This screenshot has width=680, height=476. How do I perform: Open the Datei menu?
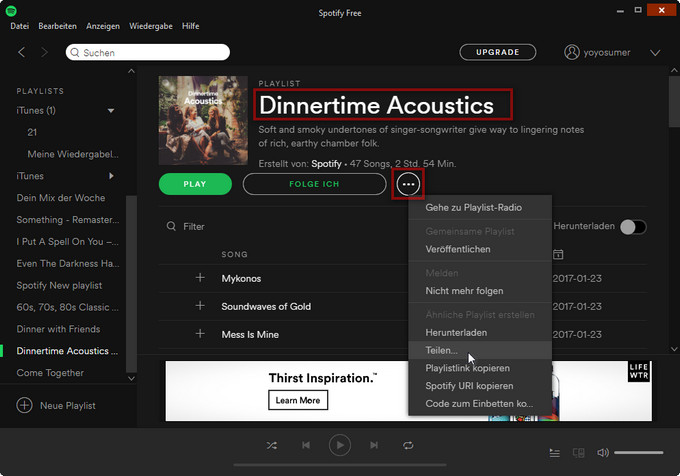(20, 26)
